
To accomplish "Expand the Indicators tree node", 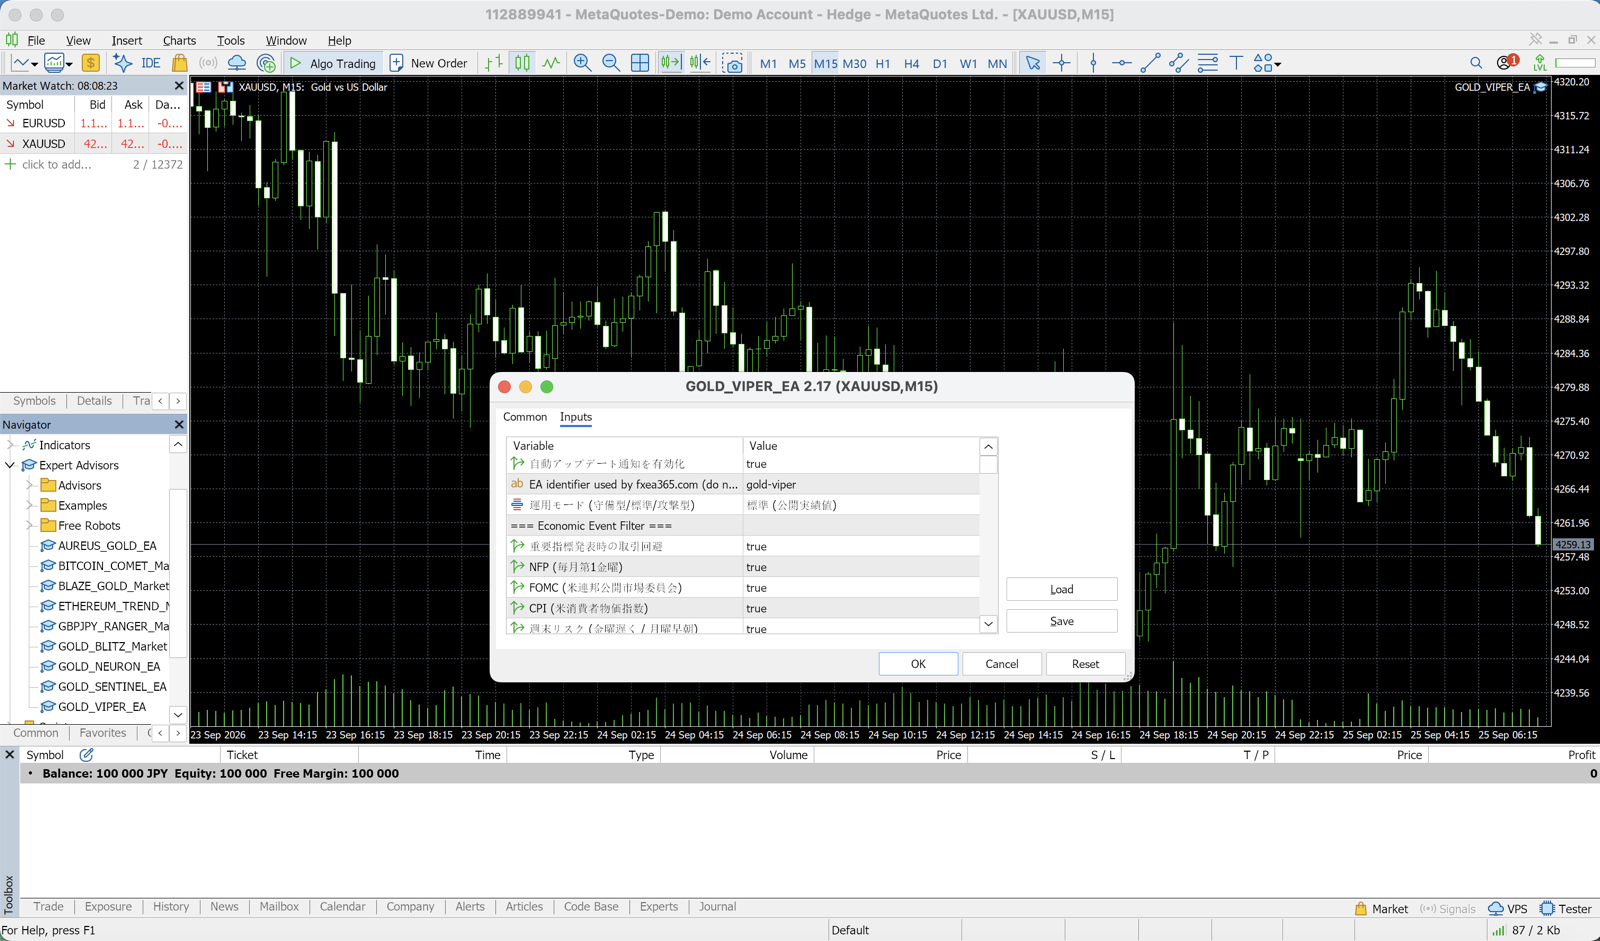I will [x=11, y=445].
